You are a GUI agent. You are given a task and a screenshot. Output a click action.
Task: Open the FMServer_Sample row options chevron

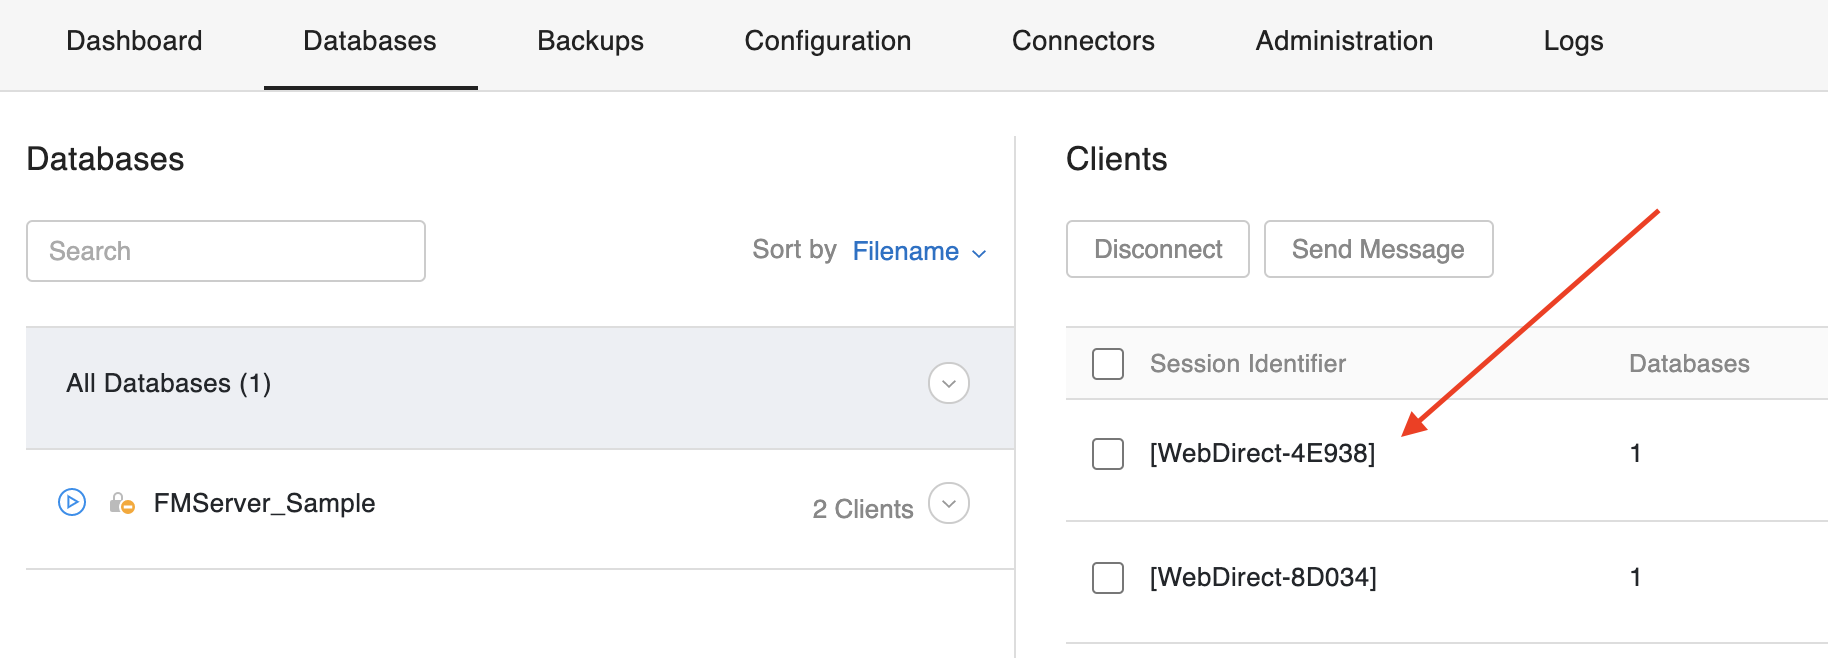click(x=948, y=503)
